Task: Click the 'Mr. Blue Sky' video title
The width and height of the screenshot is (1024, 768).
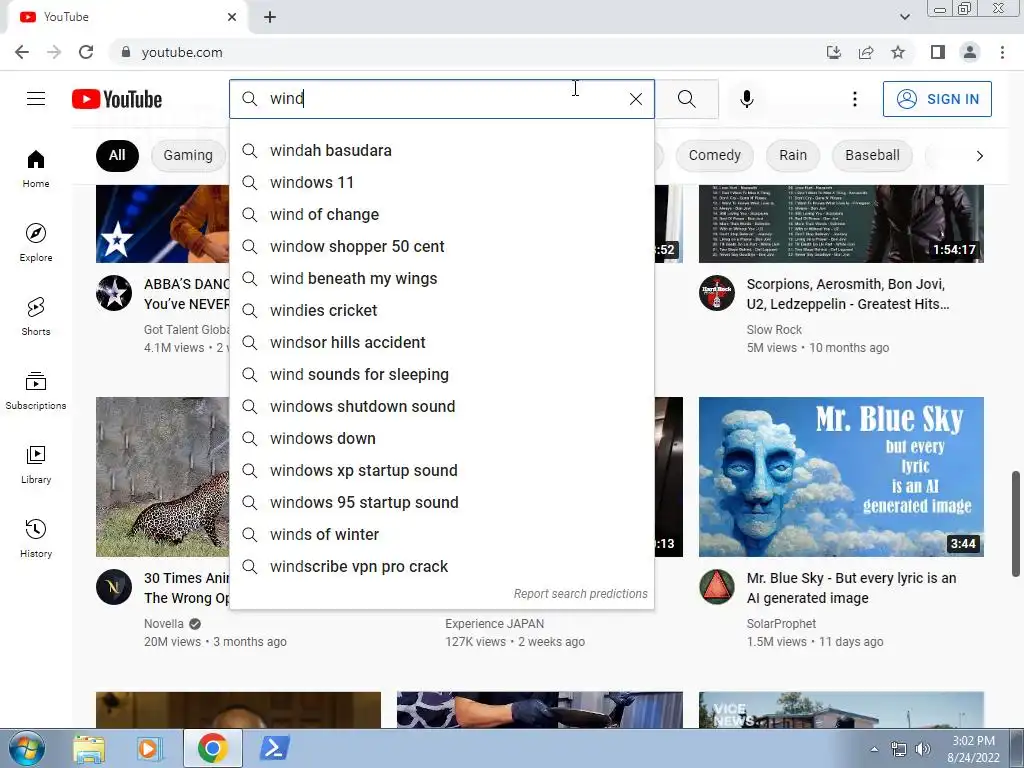Action: (851, 588)
